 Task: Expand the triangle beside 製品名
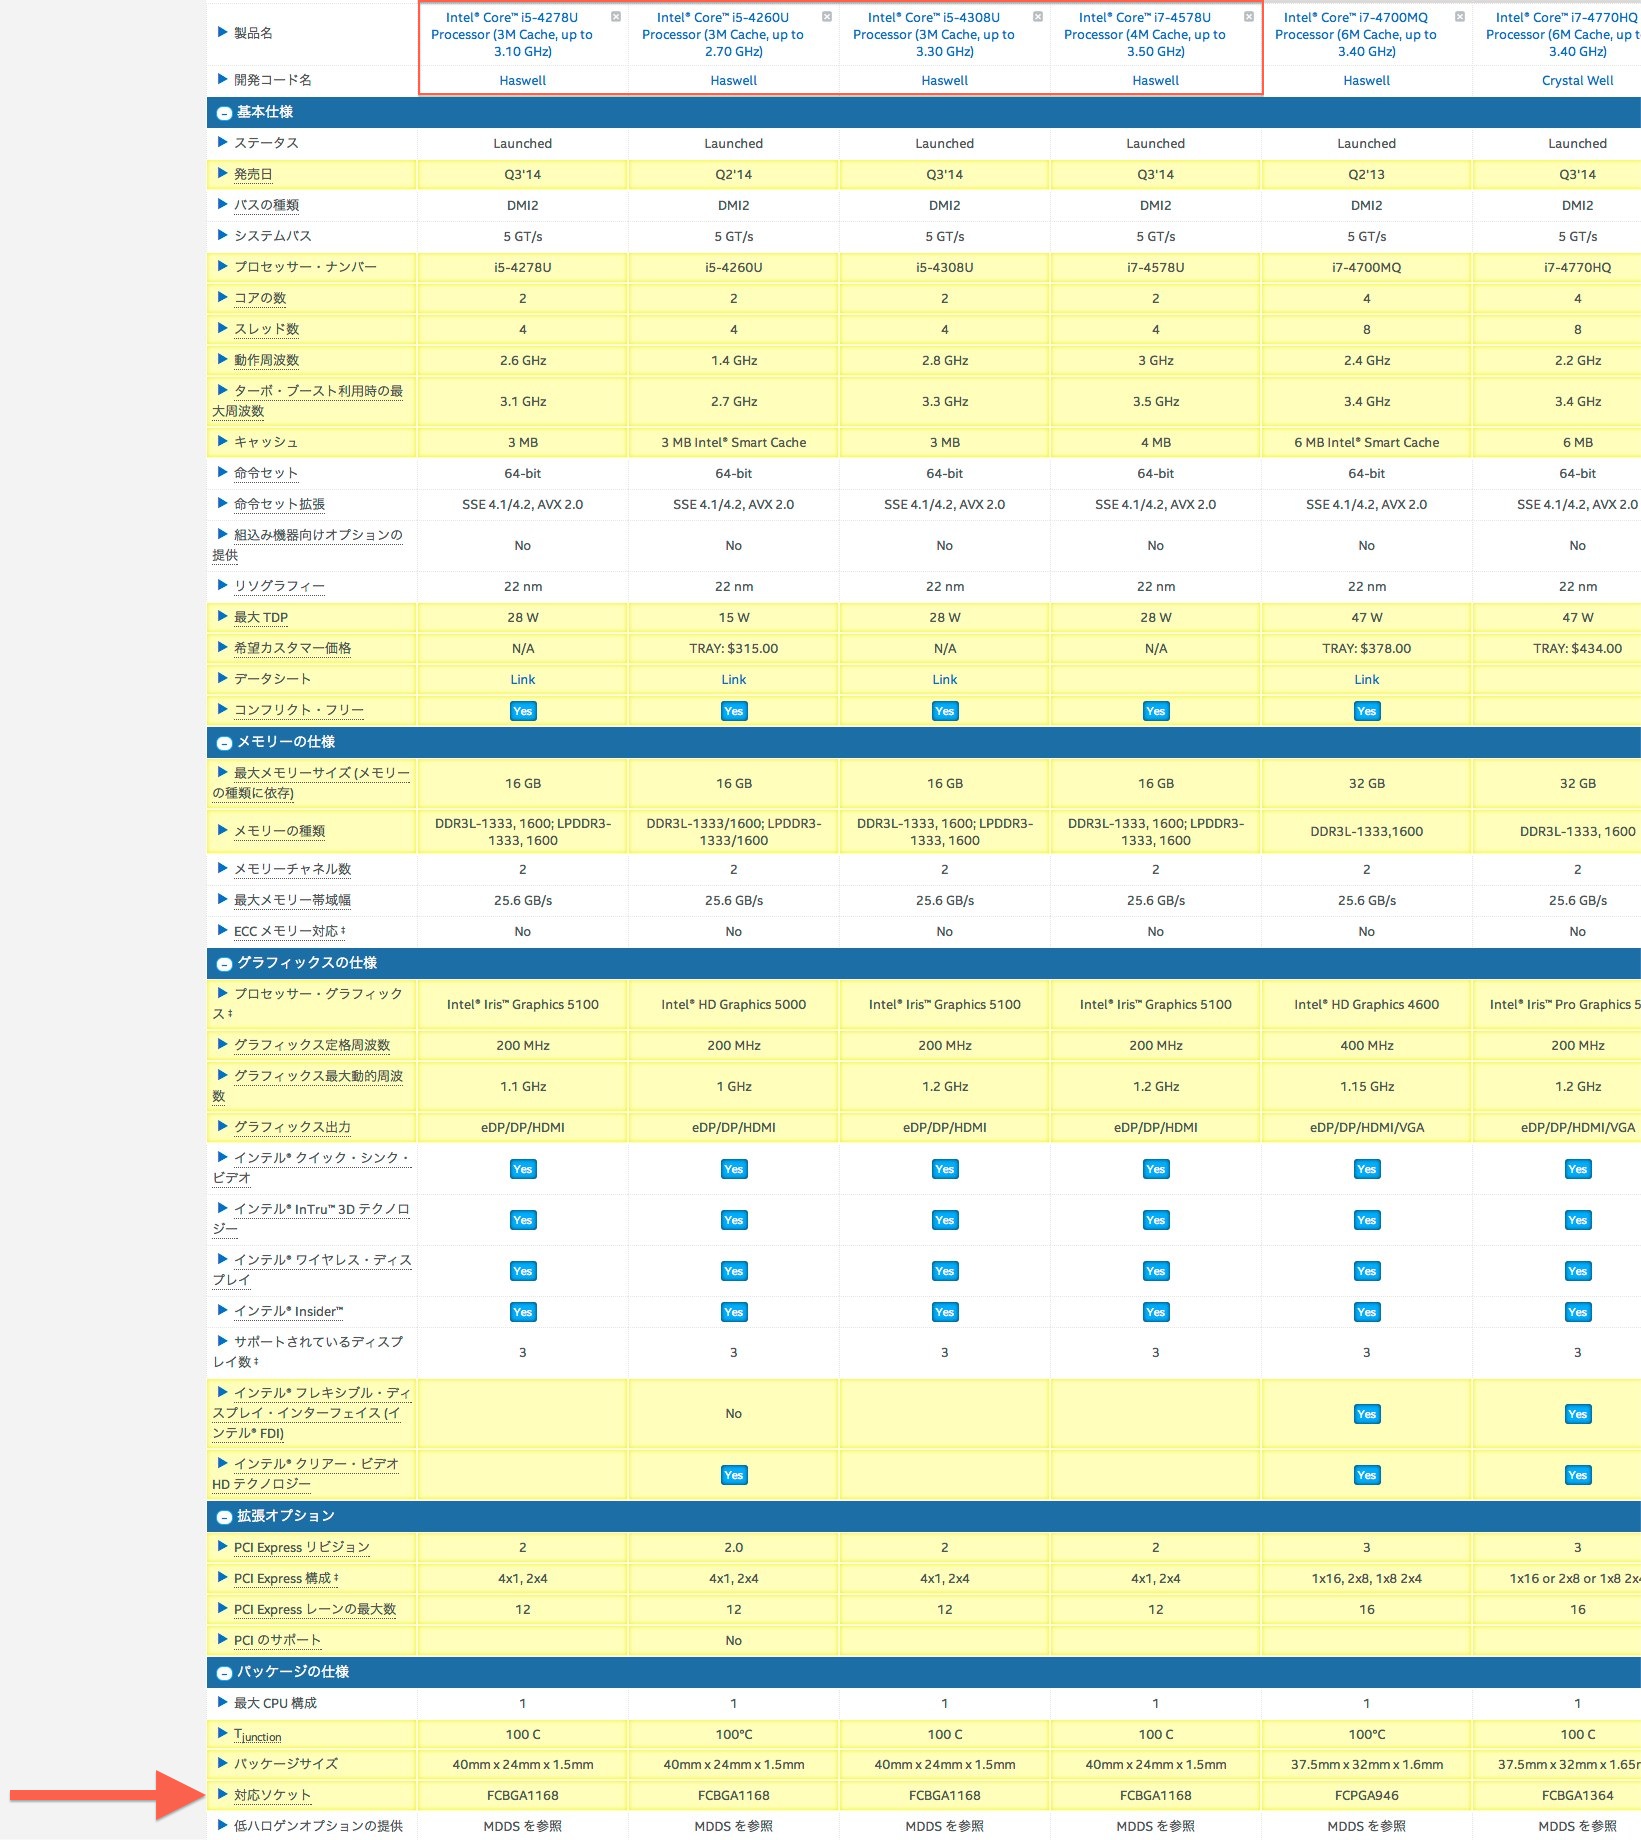tap(222, 32)
